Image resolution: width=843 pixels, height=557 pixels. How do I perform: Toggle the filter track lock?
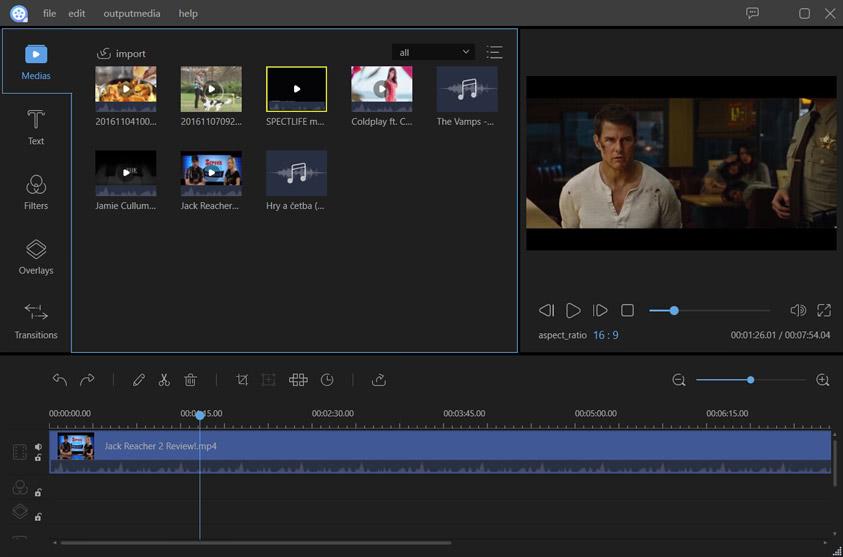(x=38, y=492)
